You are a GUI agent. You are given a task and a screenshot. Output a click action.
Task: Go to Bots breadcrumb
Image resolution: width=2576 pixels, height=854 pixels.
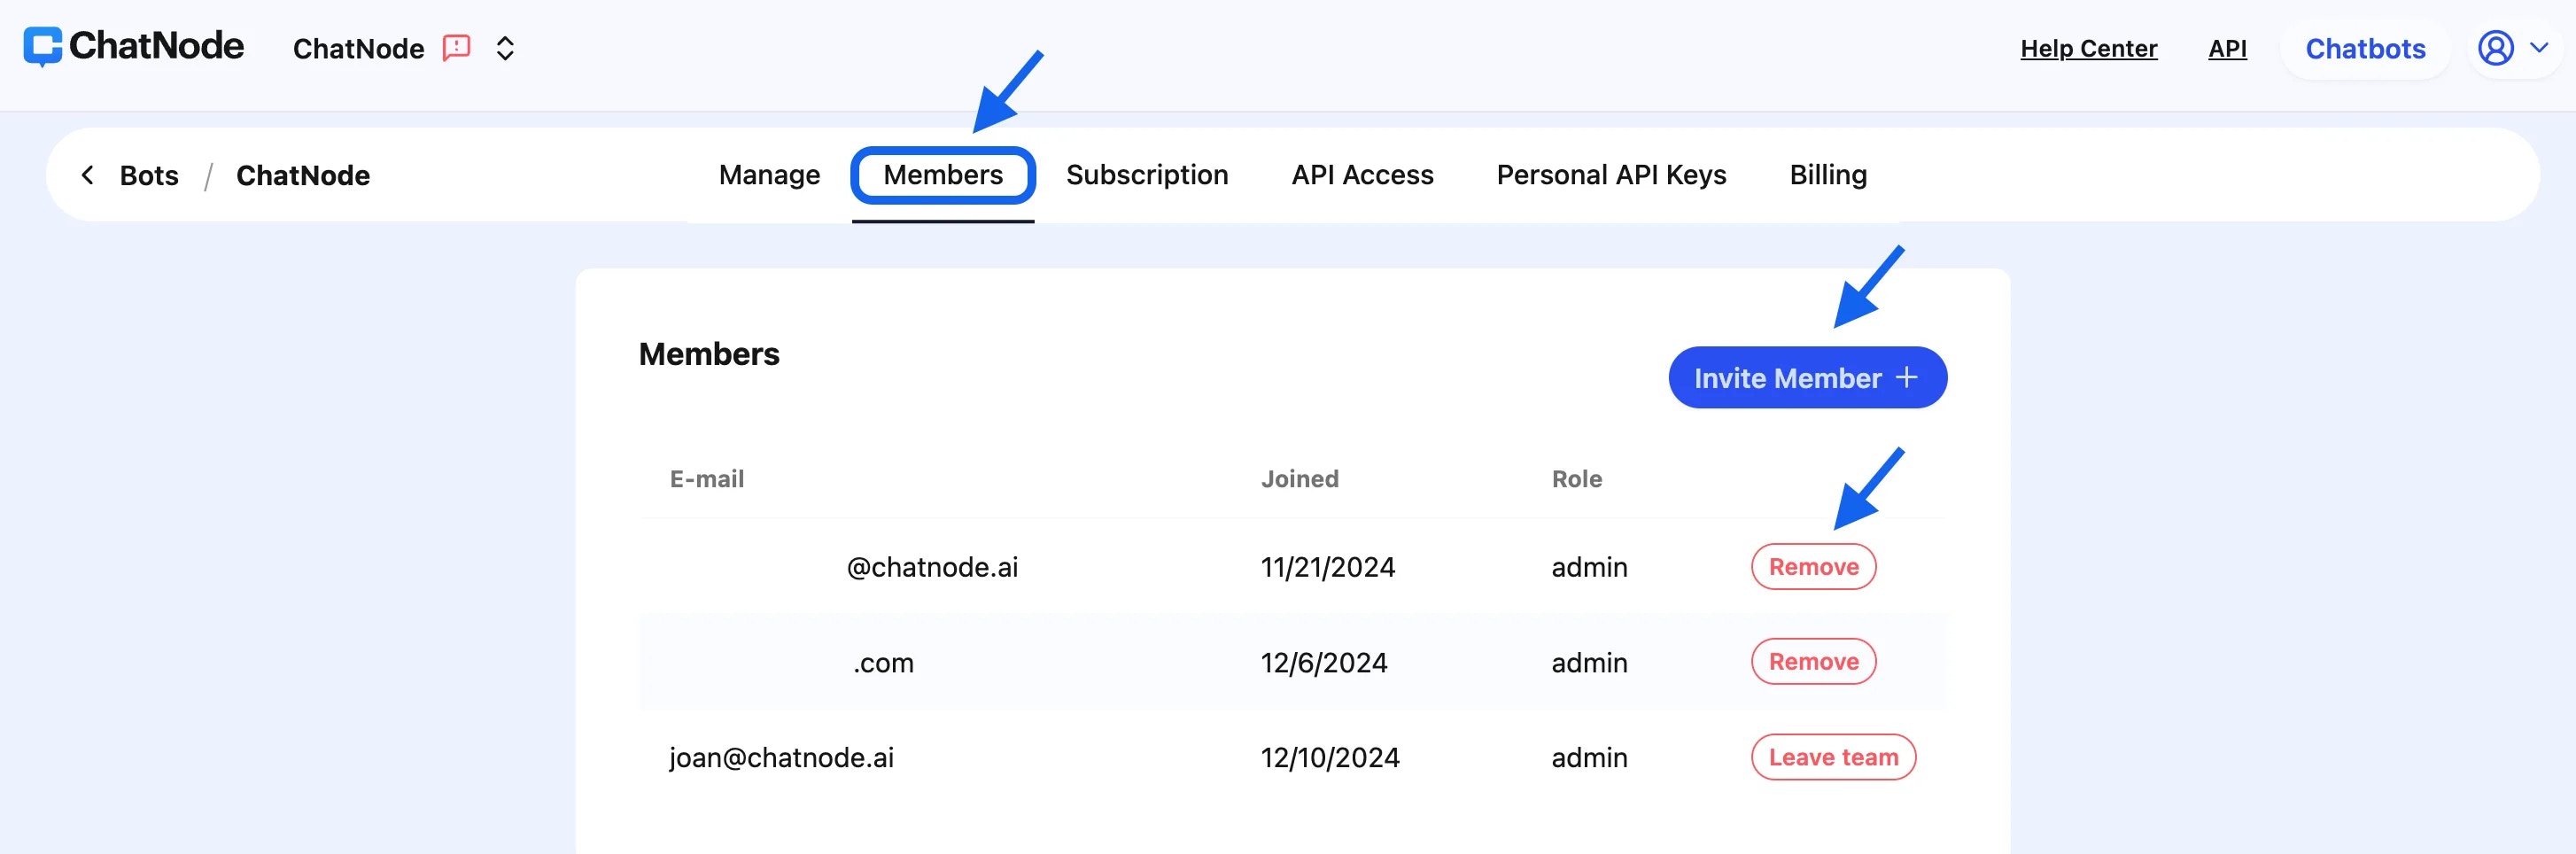pos(149,175)
